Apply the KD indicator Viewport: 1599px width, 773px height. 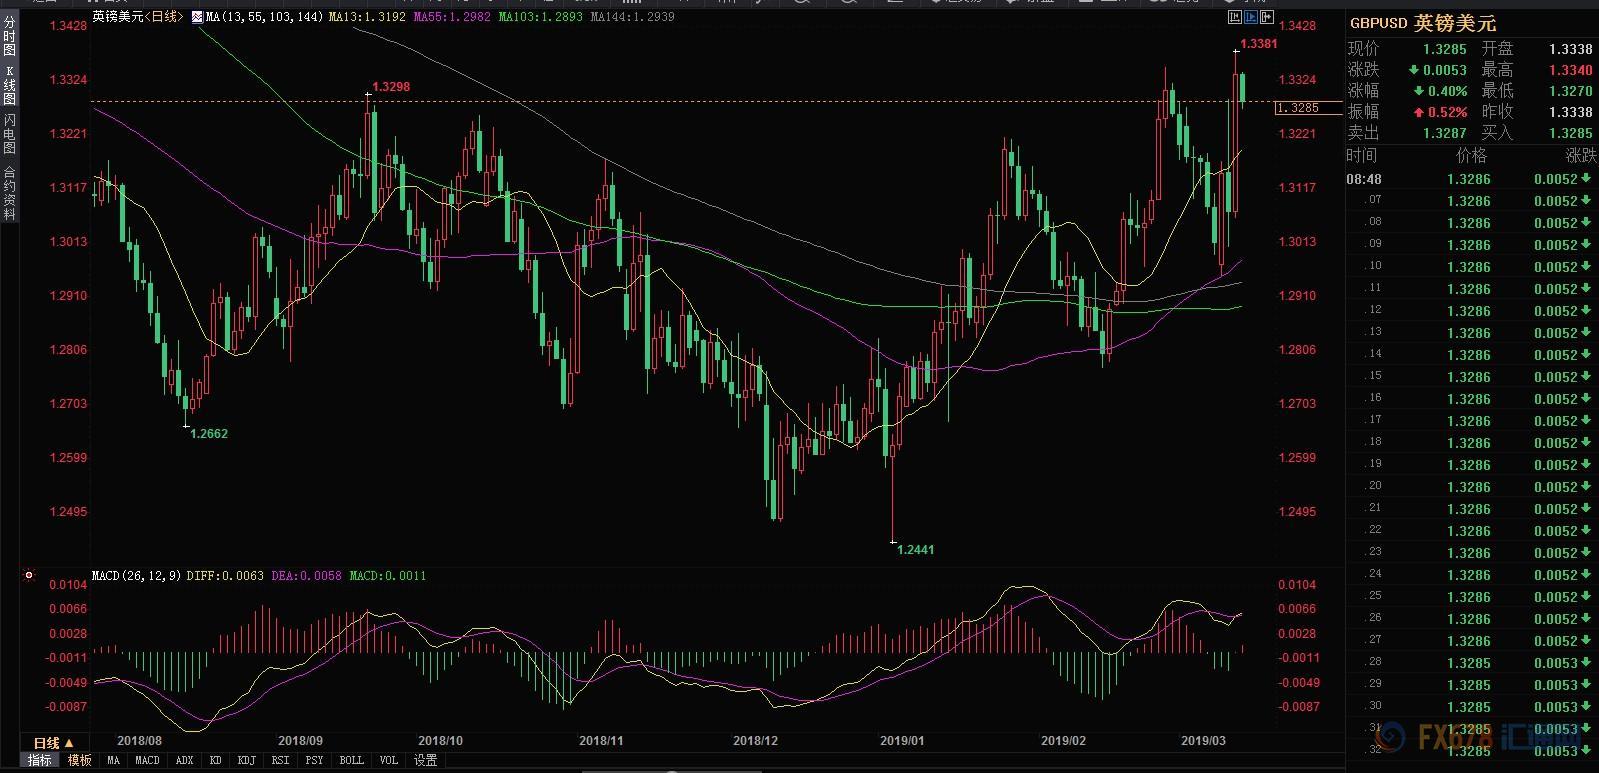215,761
